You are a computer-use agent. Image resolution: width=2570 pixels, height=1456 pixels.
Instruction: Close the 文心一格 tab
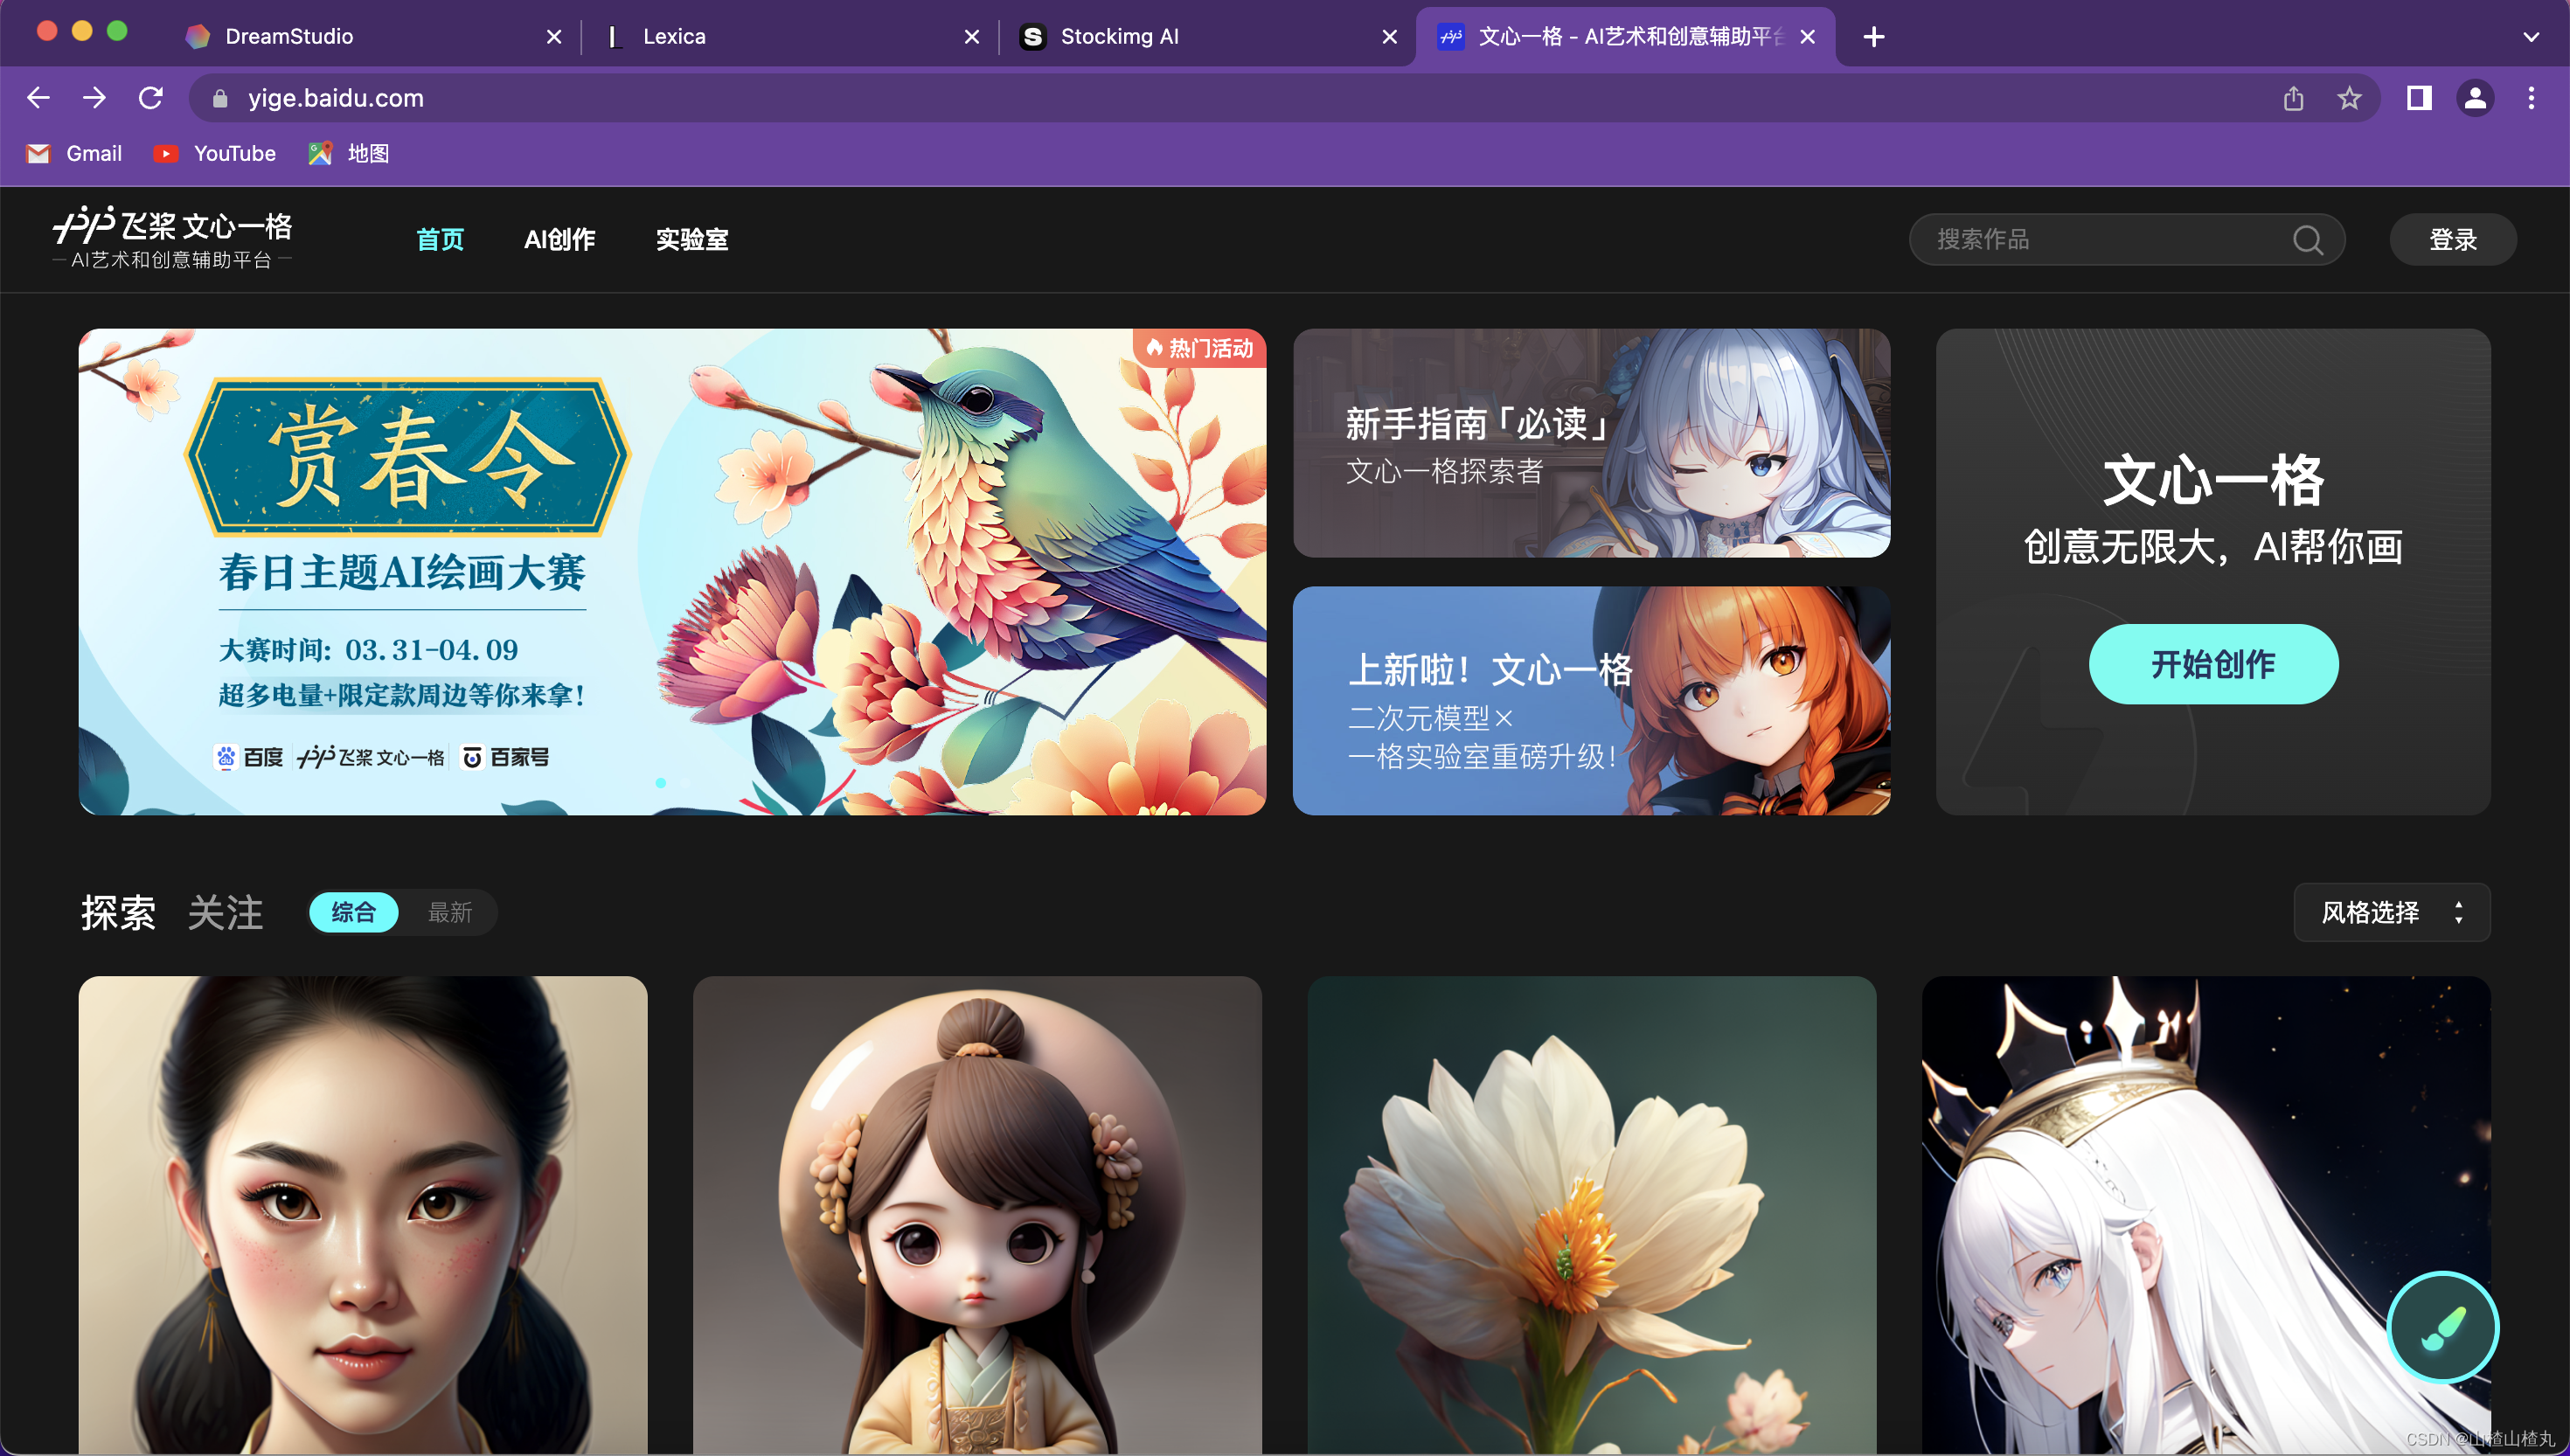(1808, 37)
